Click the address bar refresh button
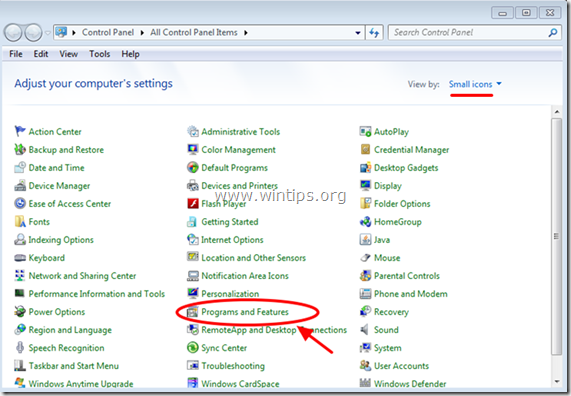 (x=374, y=33)
